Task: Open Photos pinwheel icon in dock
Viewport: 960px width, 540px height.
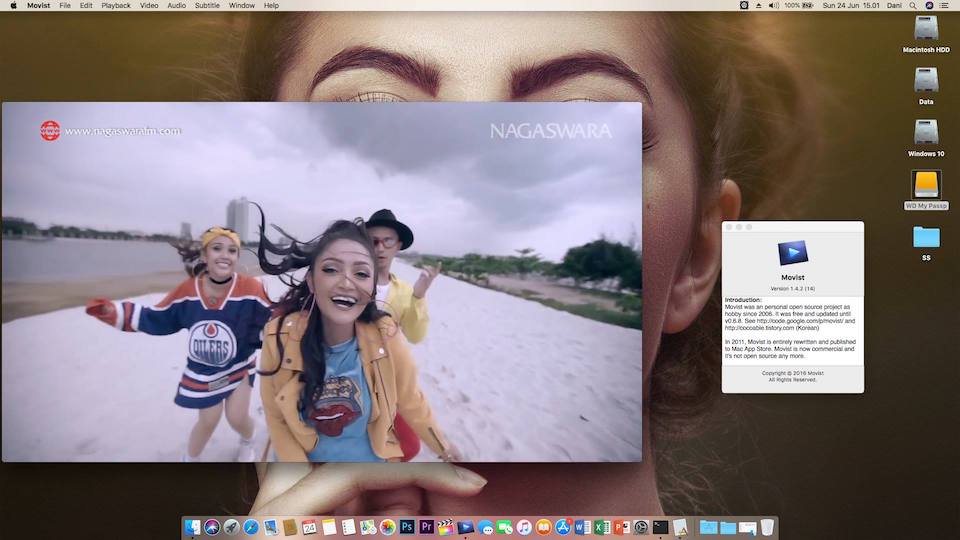Action: (x=388, y=527)
